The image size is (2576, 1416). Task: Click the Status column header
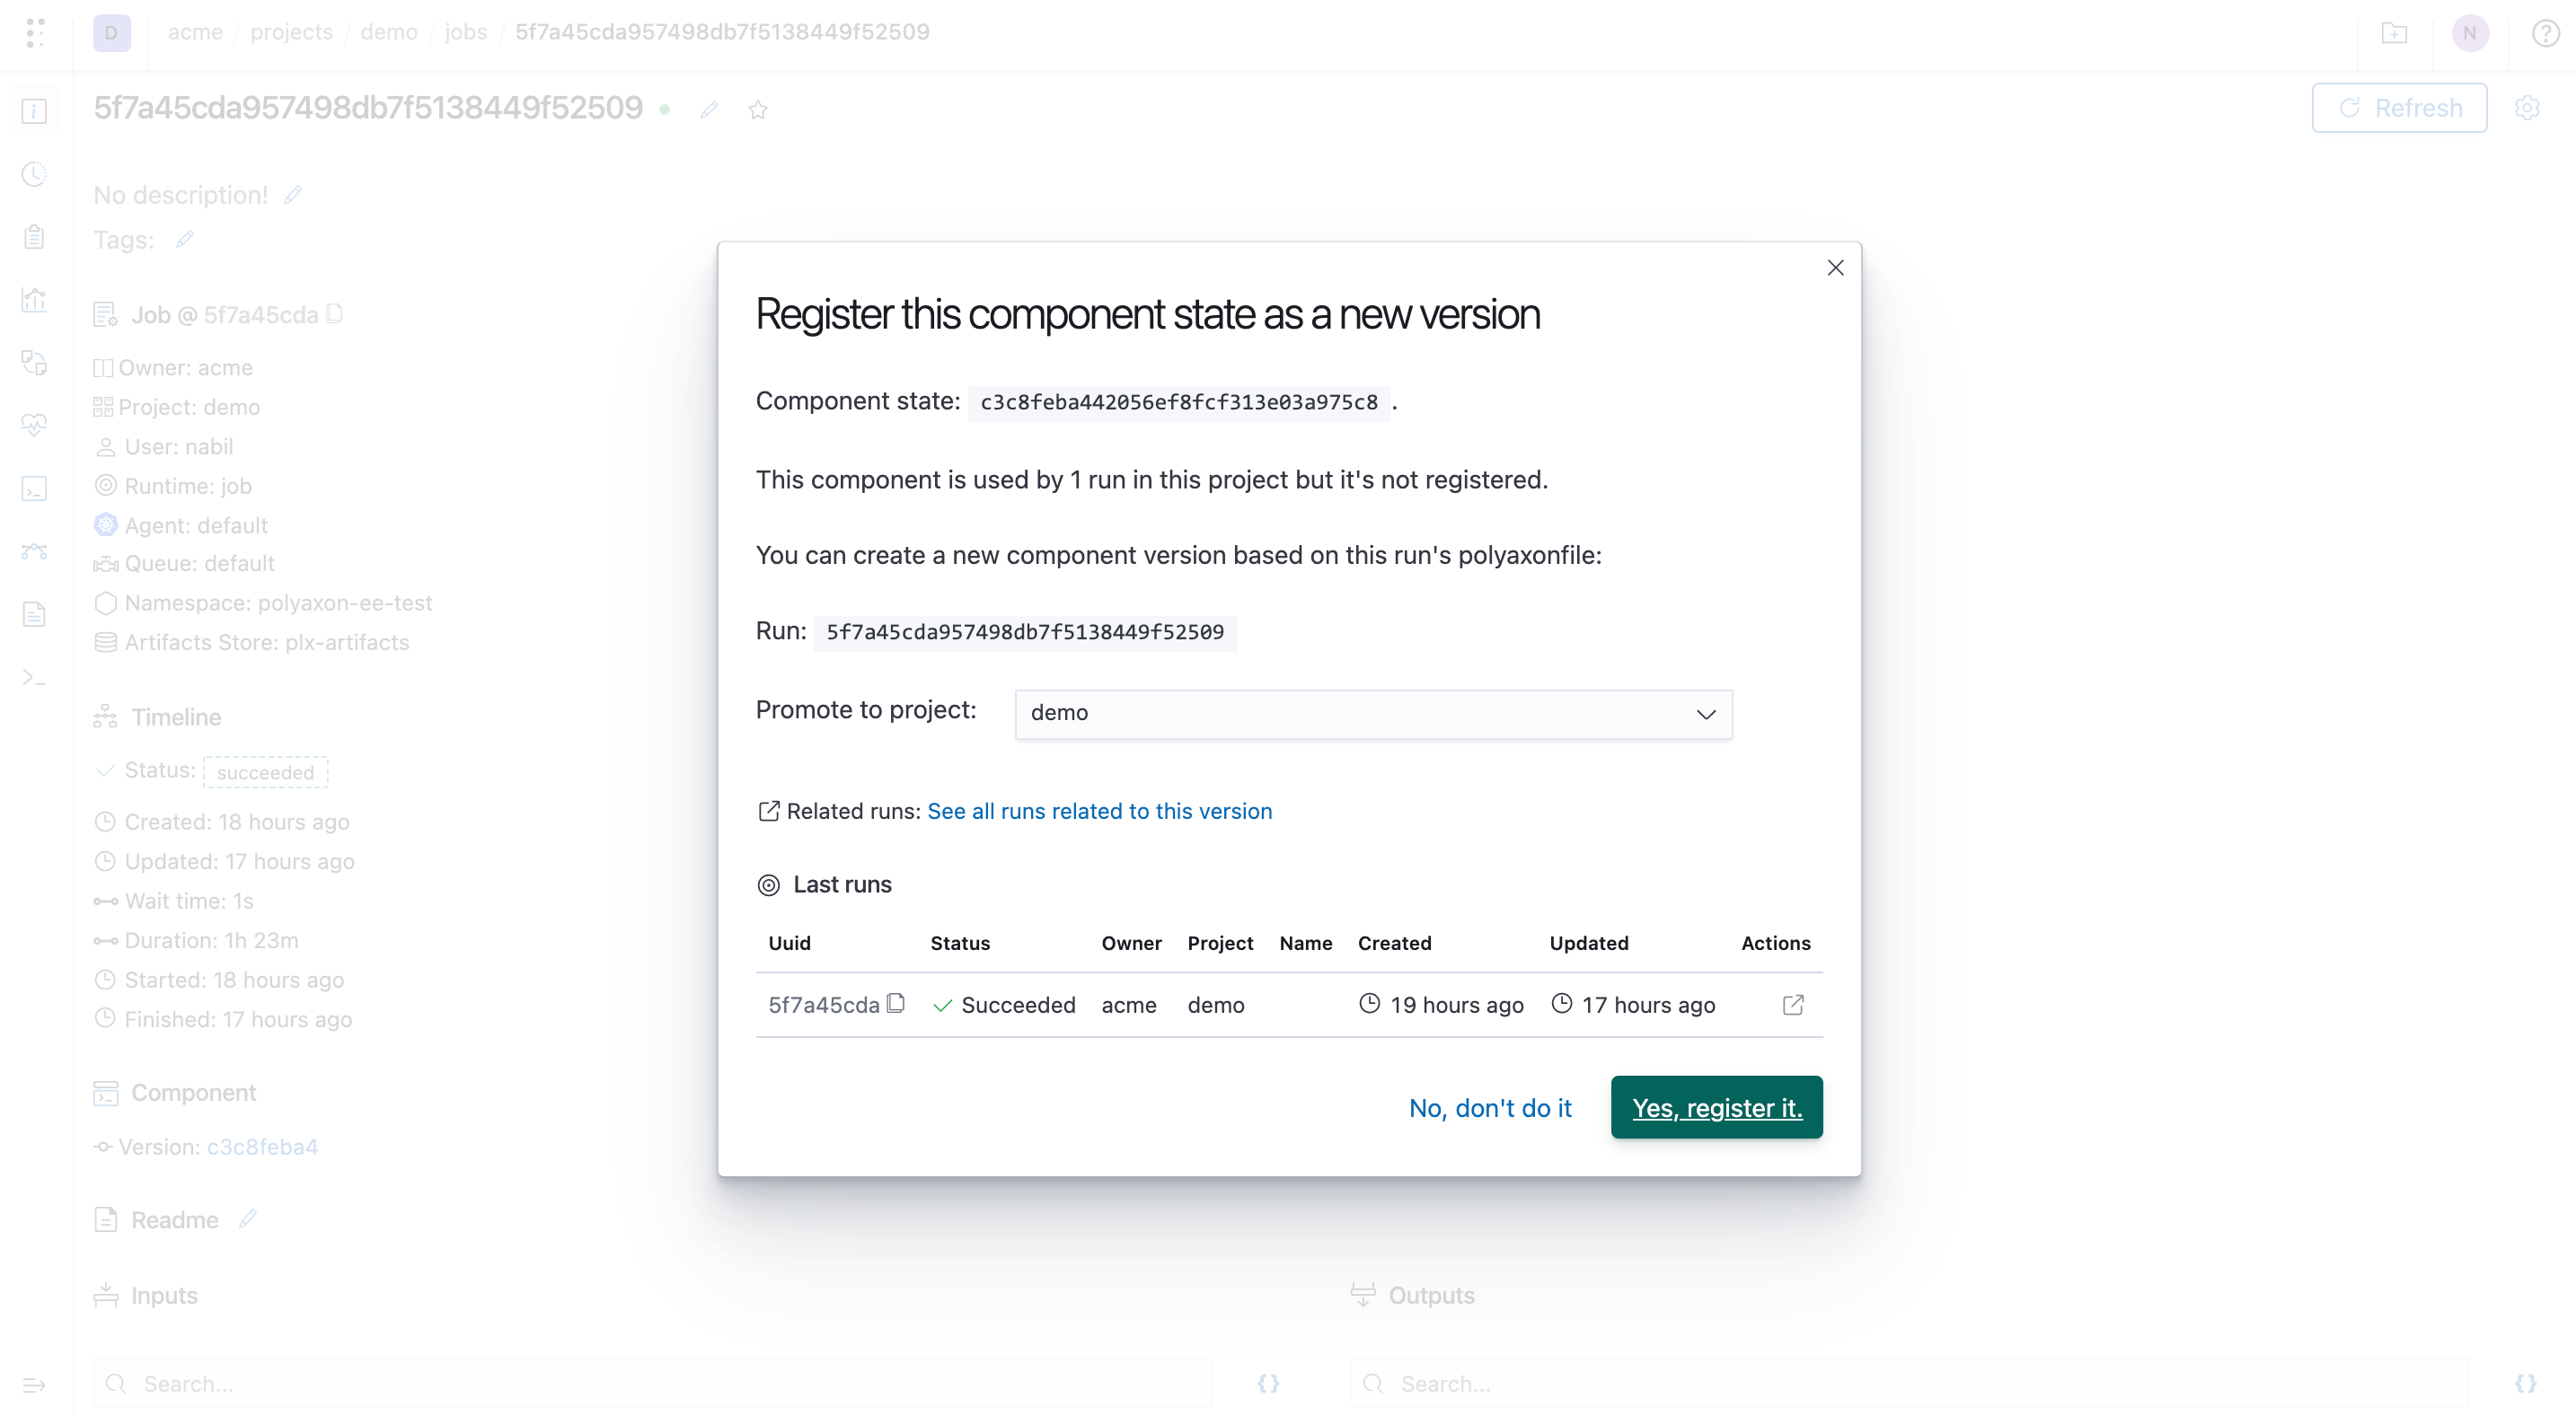(960, 943)
